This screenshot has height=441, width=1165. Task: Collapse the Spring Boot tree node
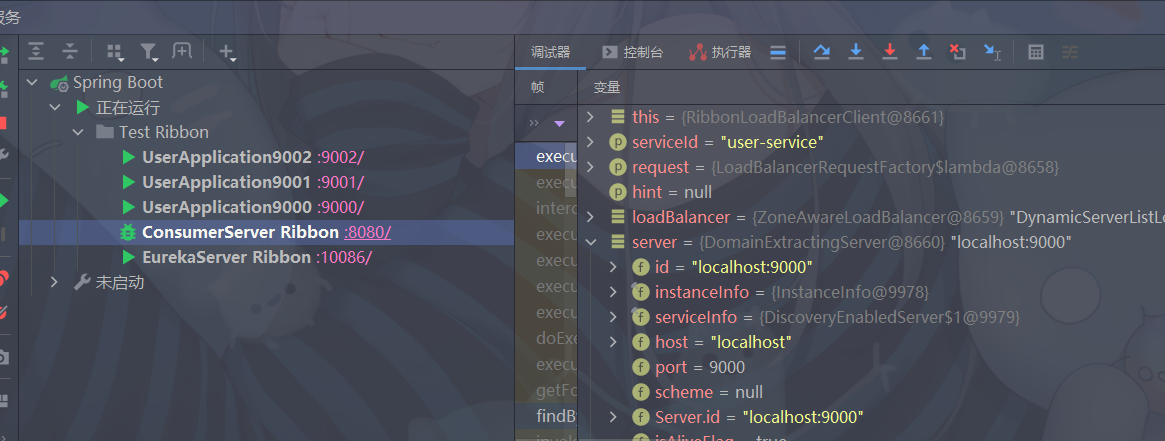pyautogui.click(x=32, y=82)
